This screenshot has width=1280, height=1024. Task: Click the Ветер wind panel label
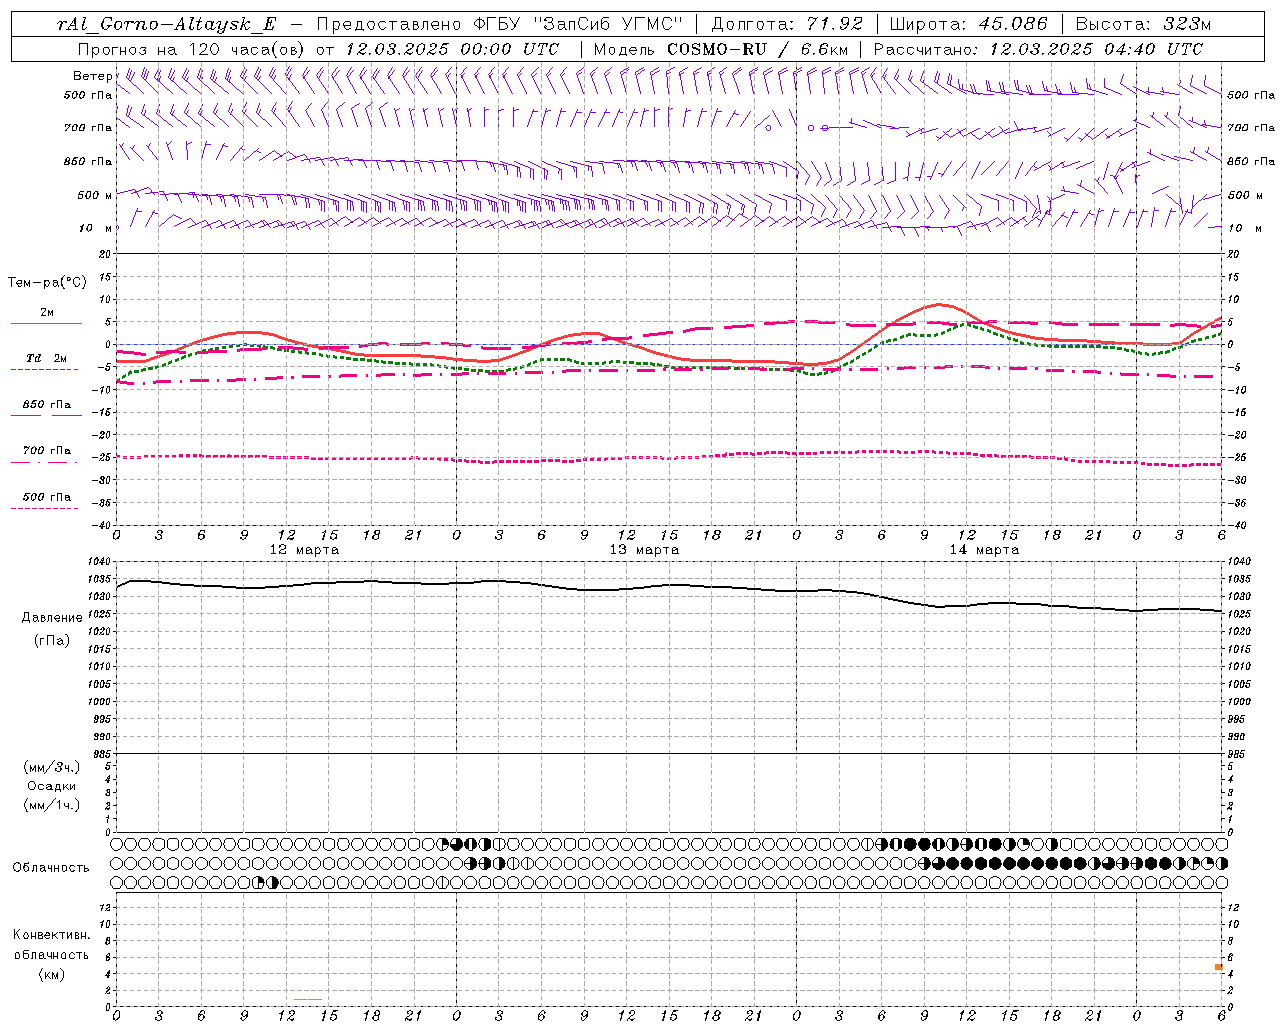pyautogui.click(x=92, y=76)
